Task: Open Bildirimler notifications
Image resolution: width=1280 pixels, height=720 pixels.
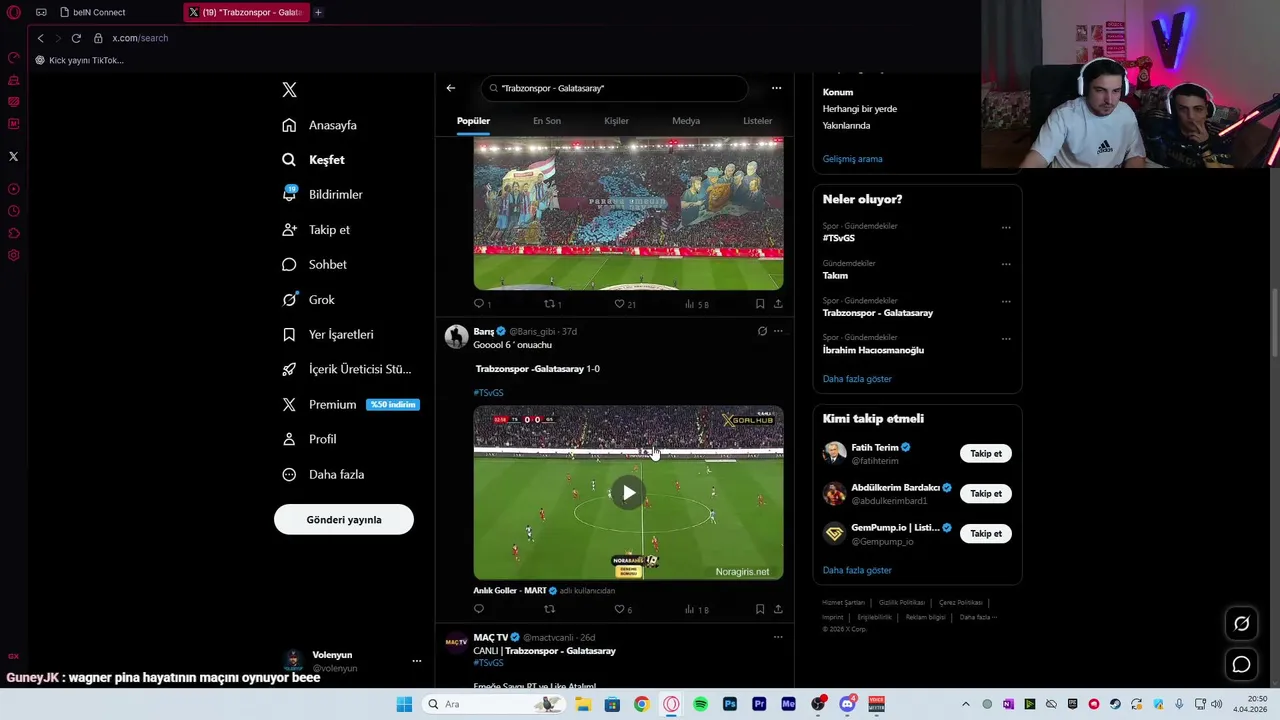Action: tap(322, 195)
